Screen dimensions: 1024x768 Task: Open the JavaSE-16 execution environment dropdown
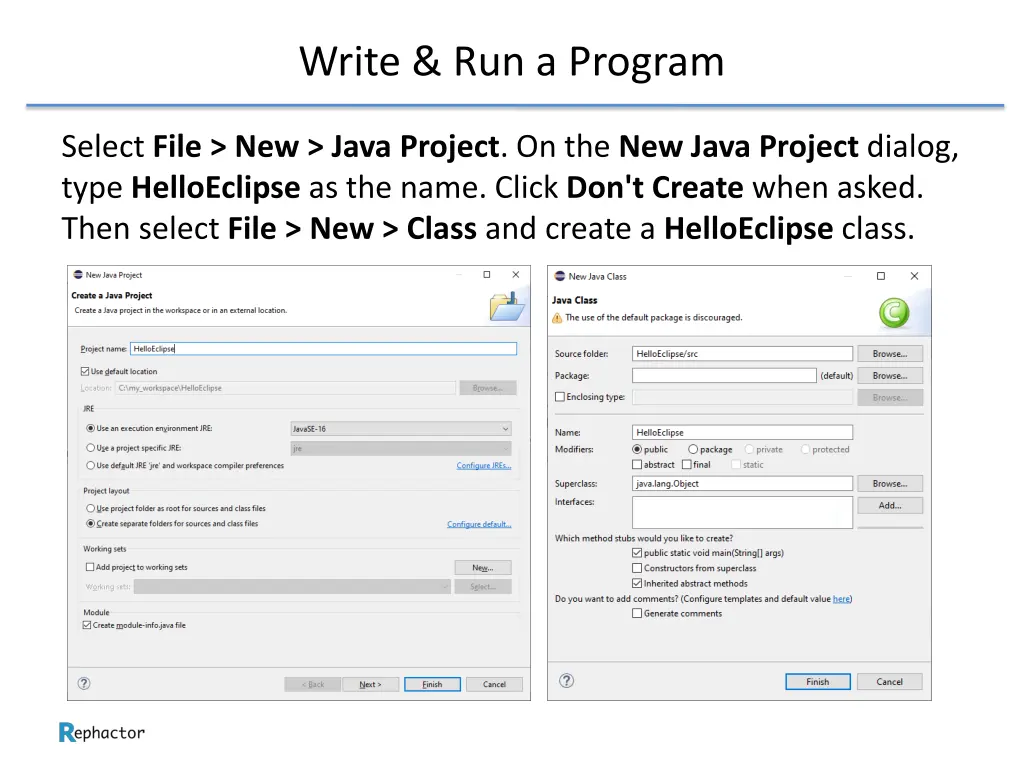tap(400, 429)
